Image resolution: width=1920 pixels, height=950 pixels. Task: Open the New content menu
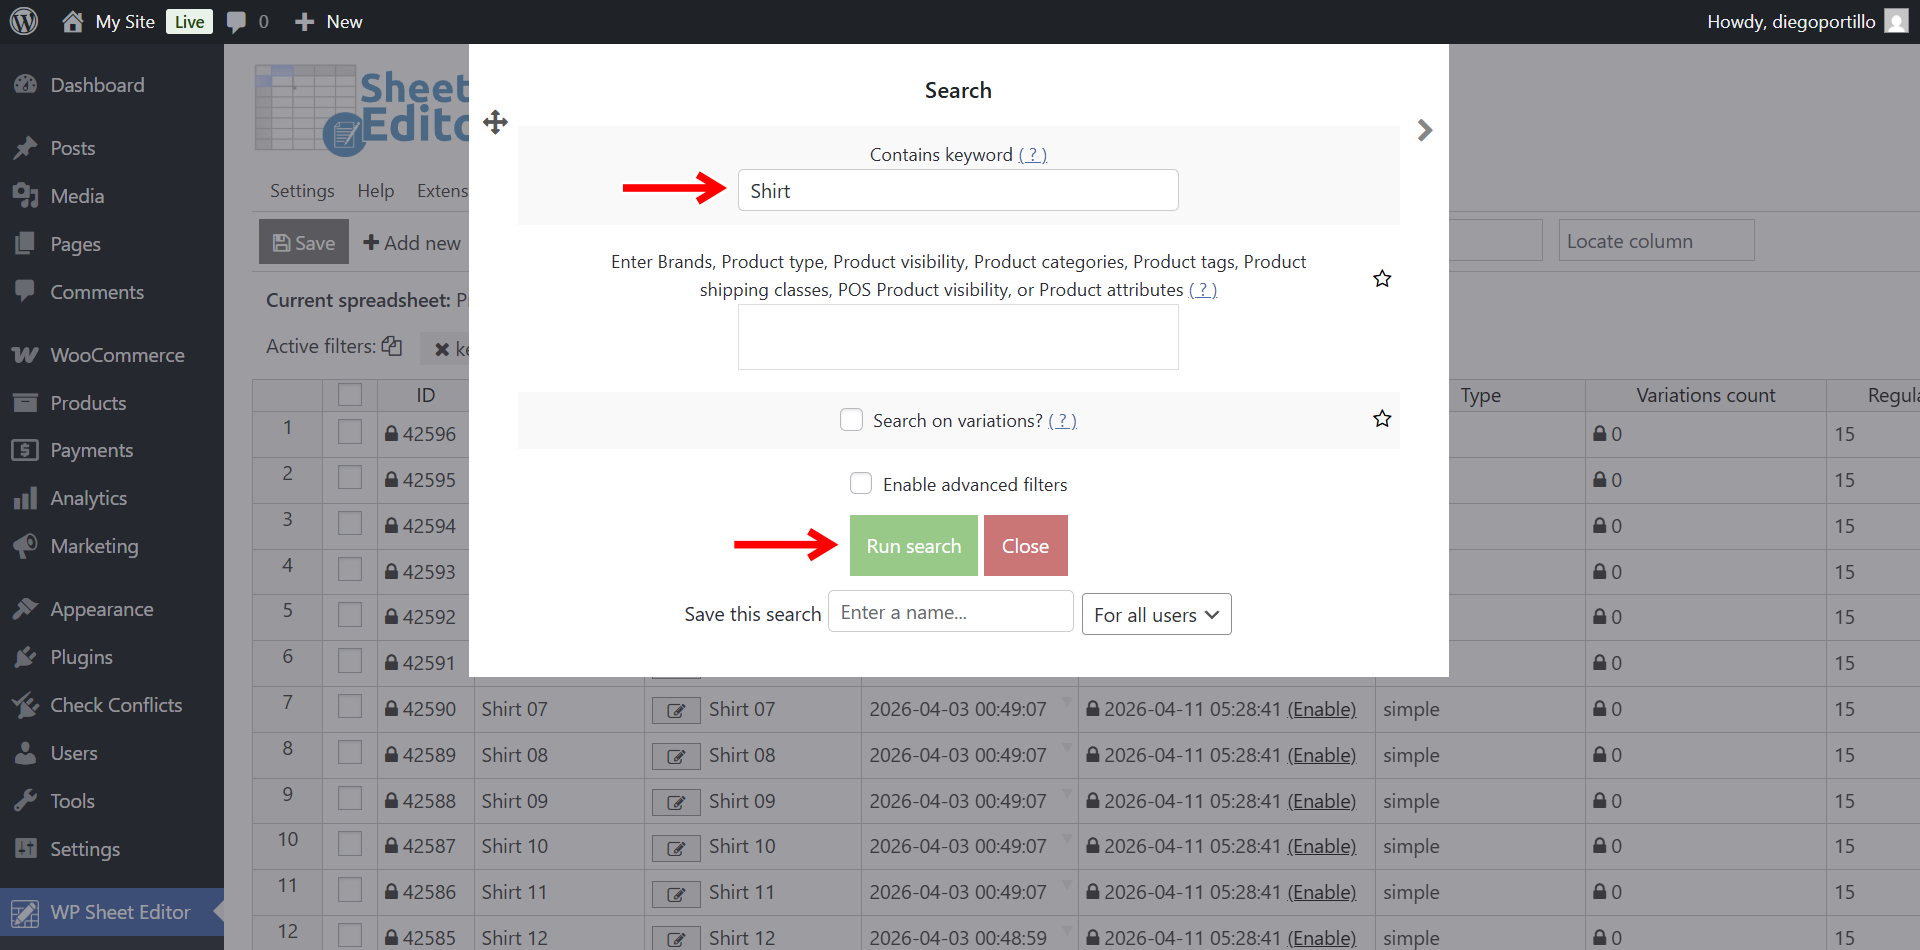[329, 22]
